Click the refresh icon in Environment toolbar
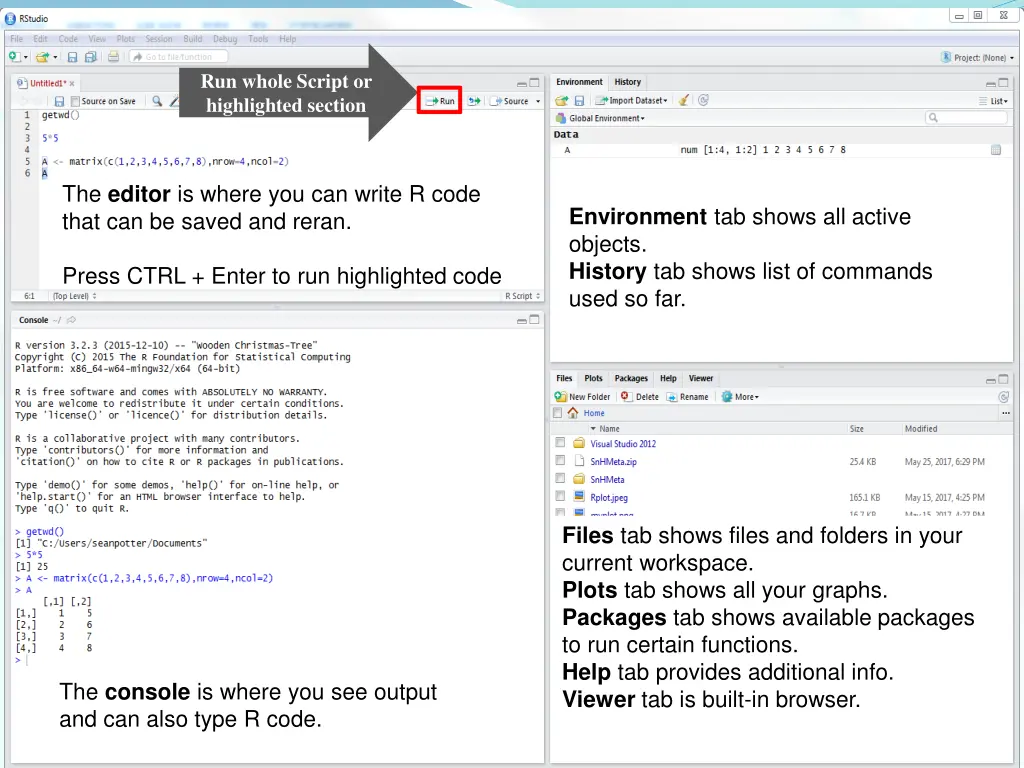The height and width of the screenshot is (768, 1024). [703, 100]
